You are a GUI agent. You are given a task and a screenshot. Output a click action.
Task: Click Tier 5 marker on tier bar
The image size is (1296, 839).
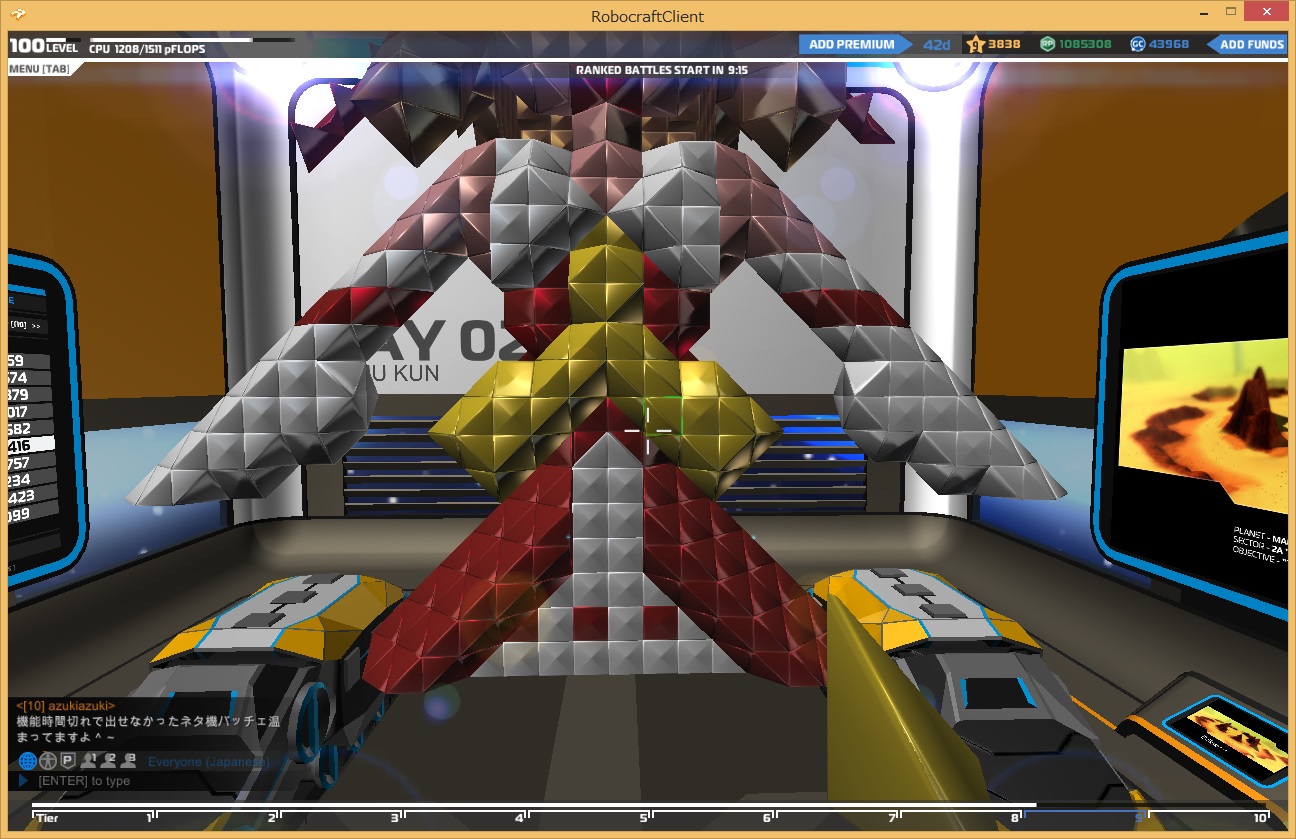coord(644,817)
